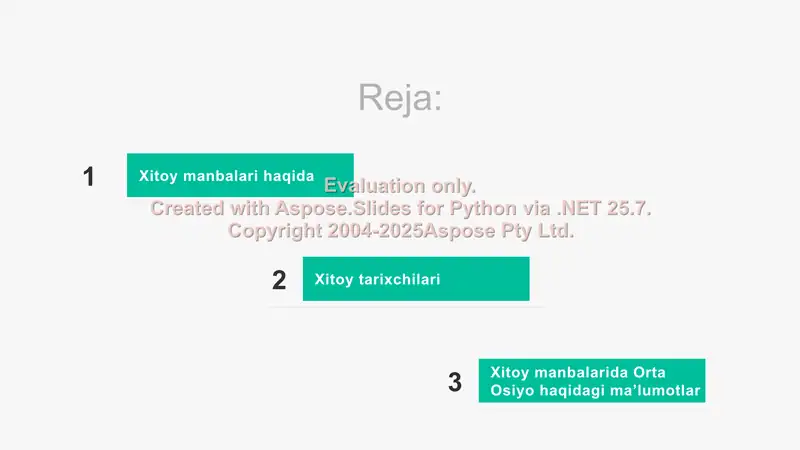Click "Aspose Pty Ltd." in the watermark
The image size is (800, 450).
point(499,231)
